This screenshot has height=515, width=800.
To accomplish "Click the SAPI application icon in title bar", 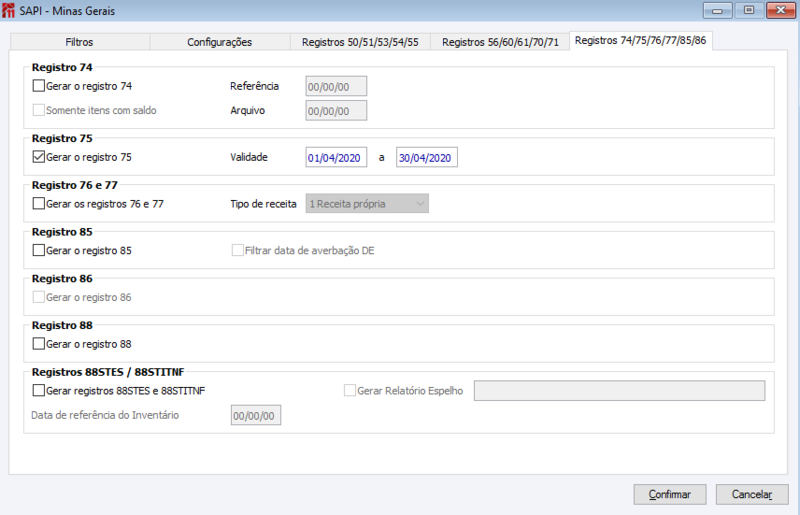I will (x=8, y=10).
